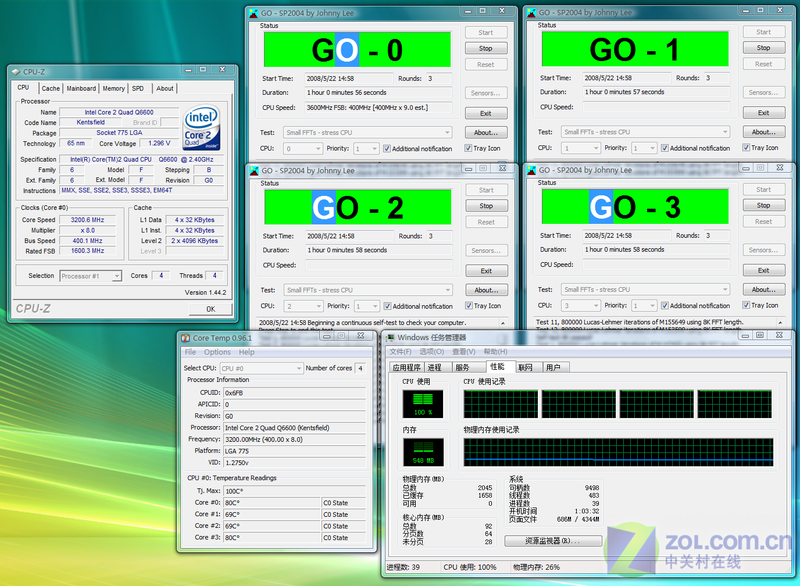Click the Frequency field in Core Temp
The height and width of the screenshot is (586, 800).
tap(294, 440)
